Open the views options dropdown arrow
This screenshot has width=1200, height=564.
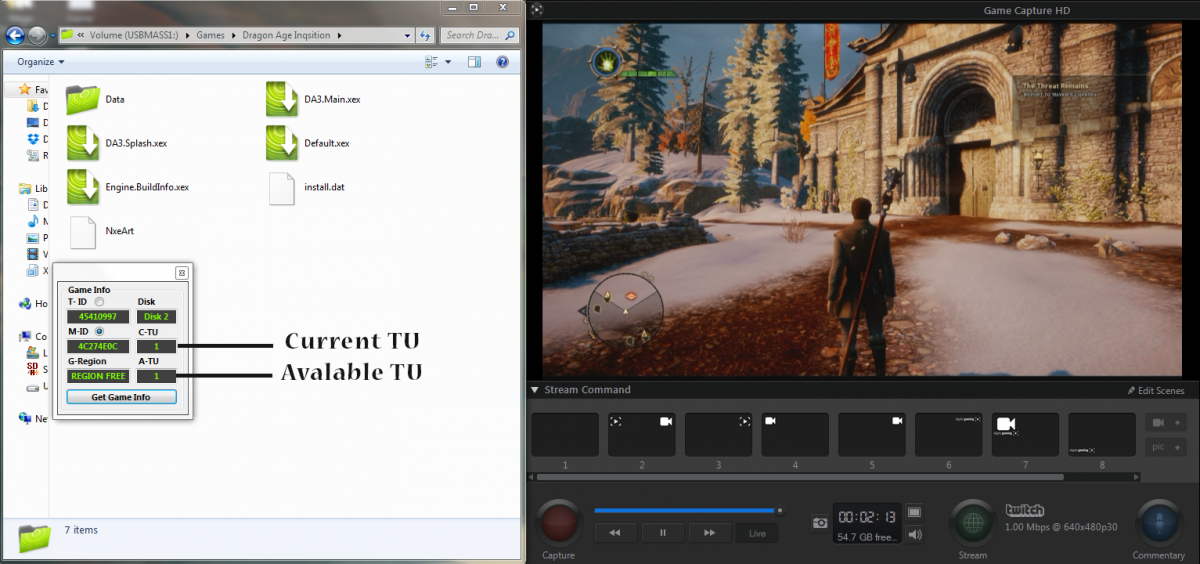(448, 62)
